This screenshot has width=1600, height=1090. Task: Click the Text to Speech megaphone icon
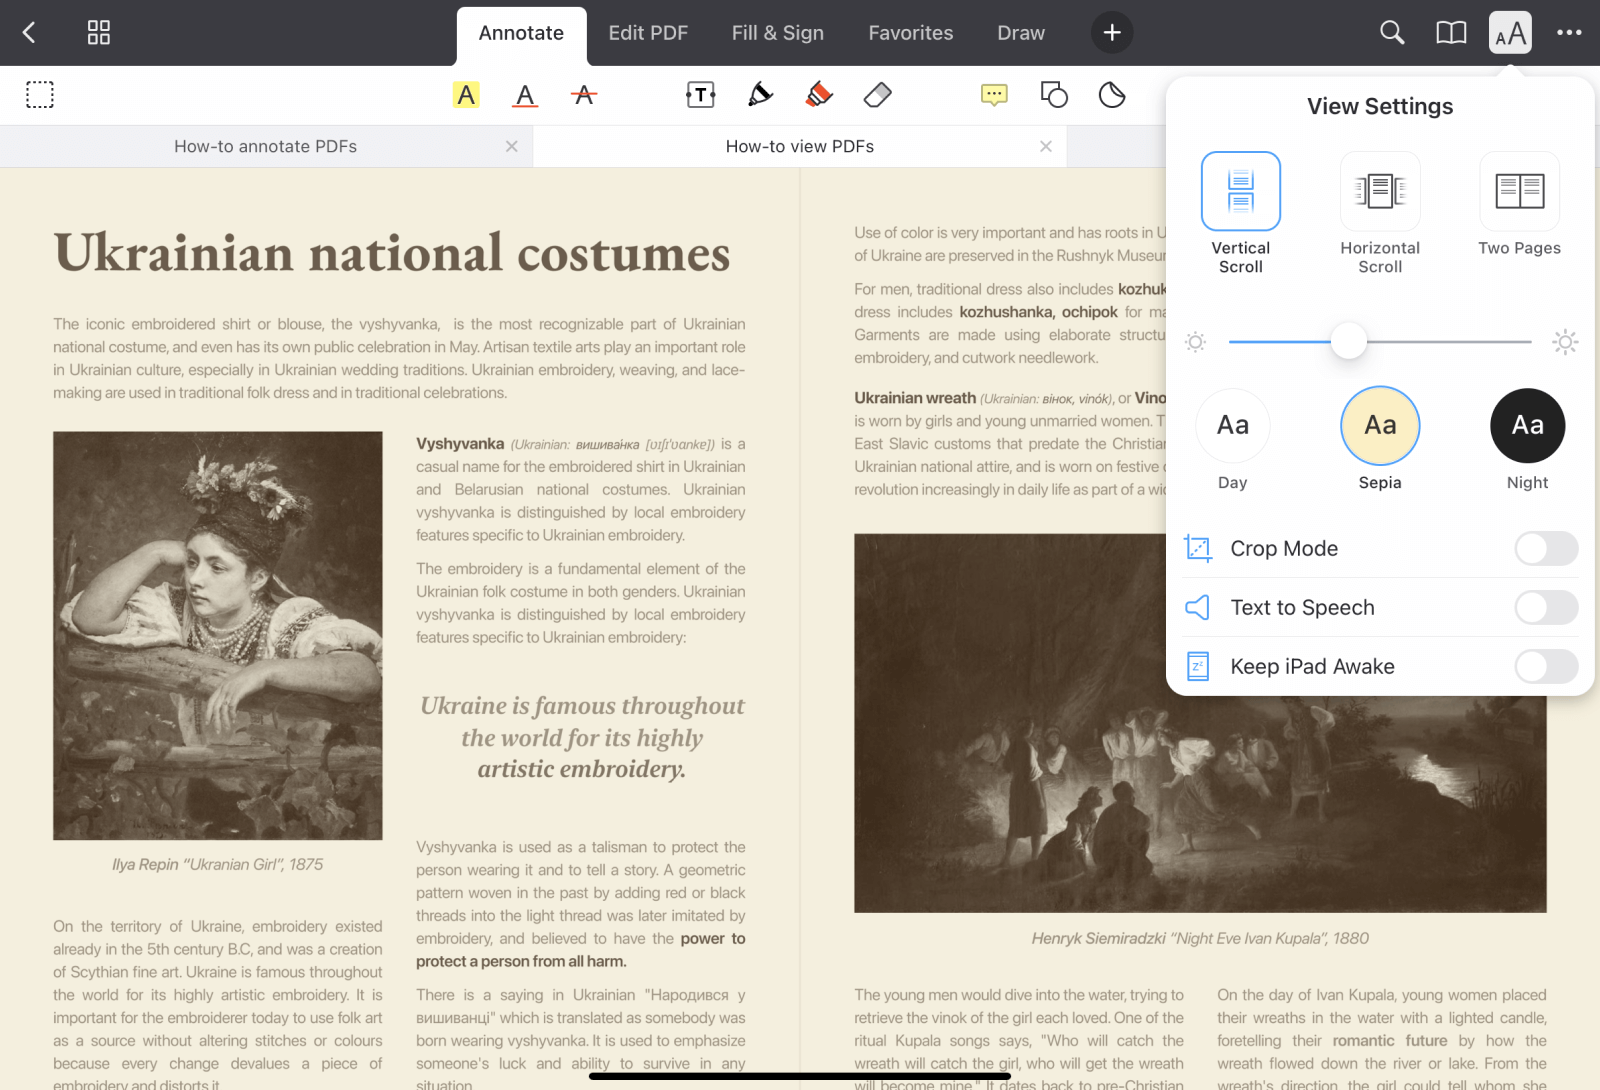1198,607
